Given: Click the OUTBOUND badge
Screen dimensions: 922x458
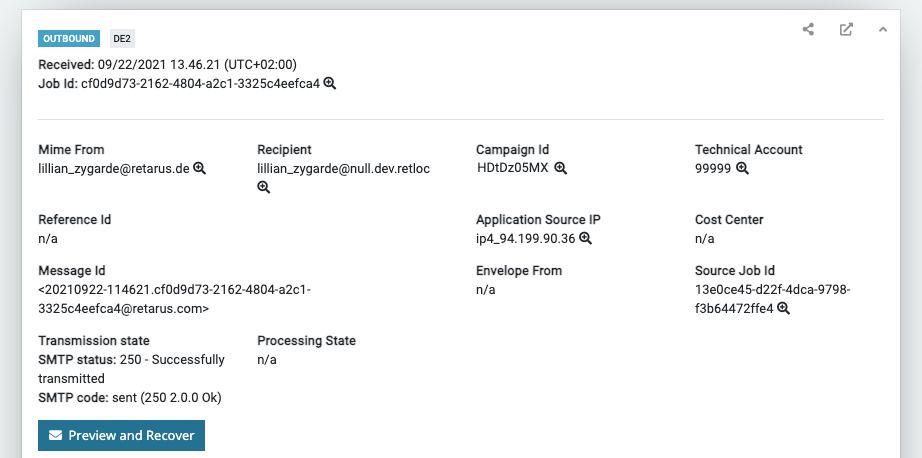Looking at the screenshot, I should click(x=70, y=39).
